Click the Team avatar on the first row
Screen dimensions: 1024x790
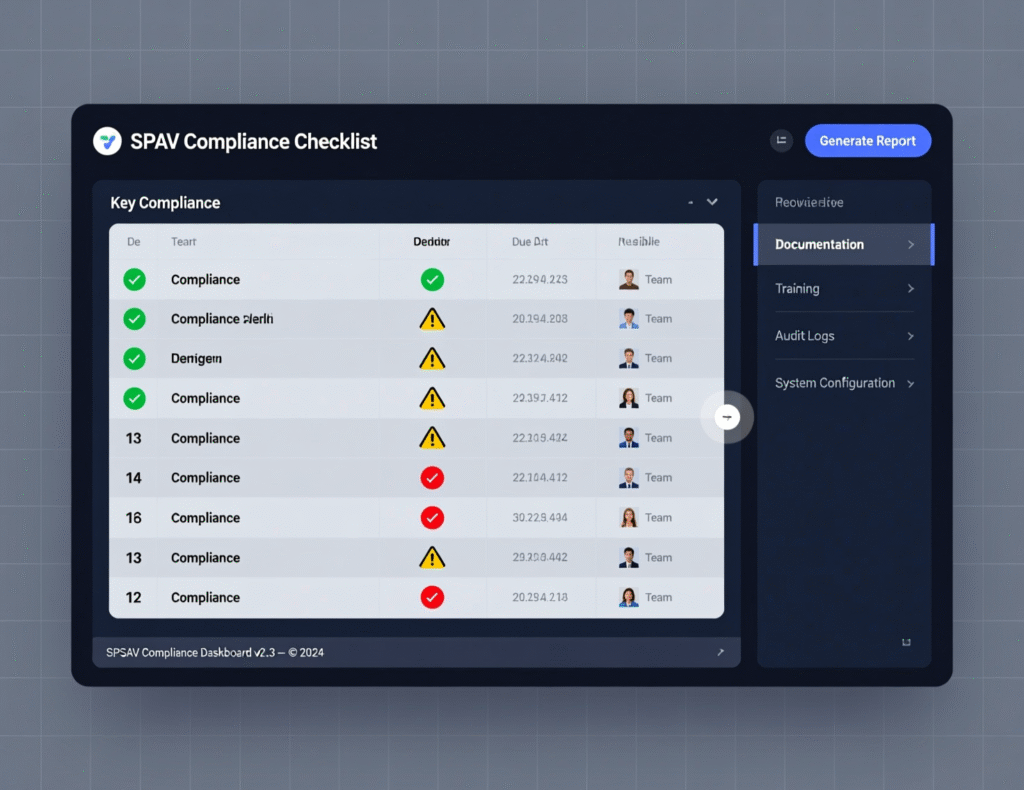coord(627,279)
